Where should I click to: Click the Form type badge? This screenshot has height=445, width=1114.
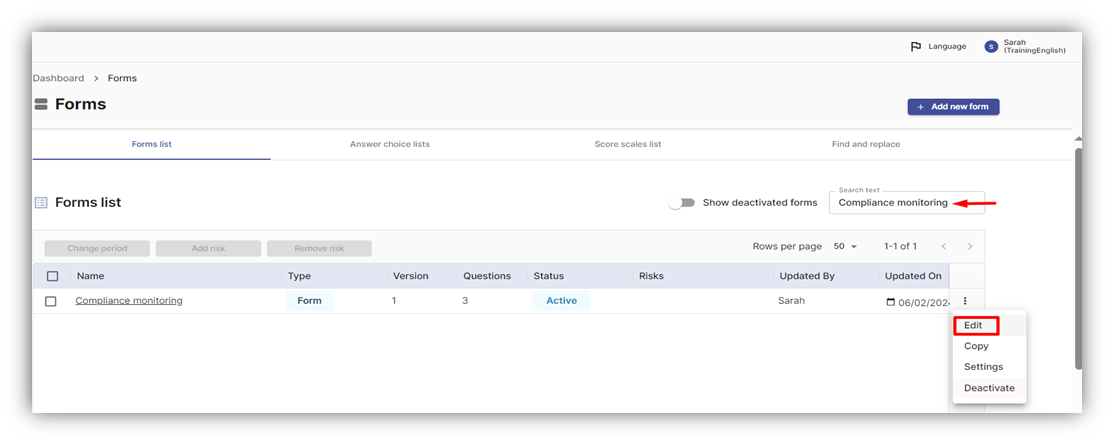click(x=309, y=301)
